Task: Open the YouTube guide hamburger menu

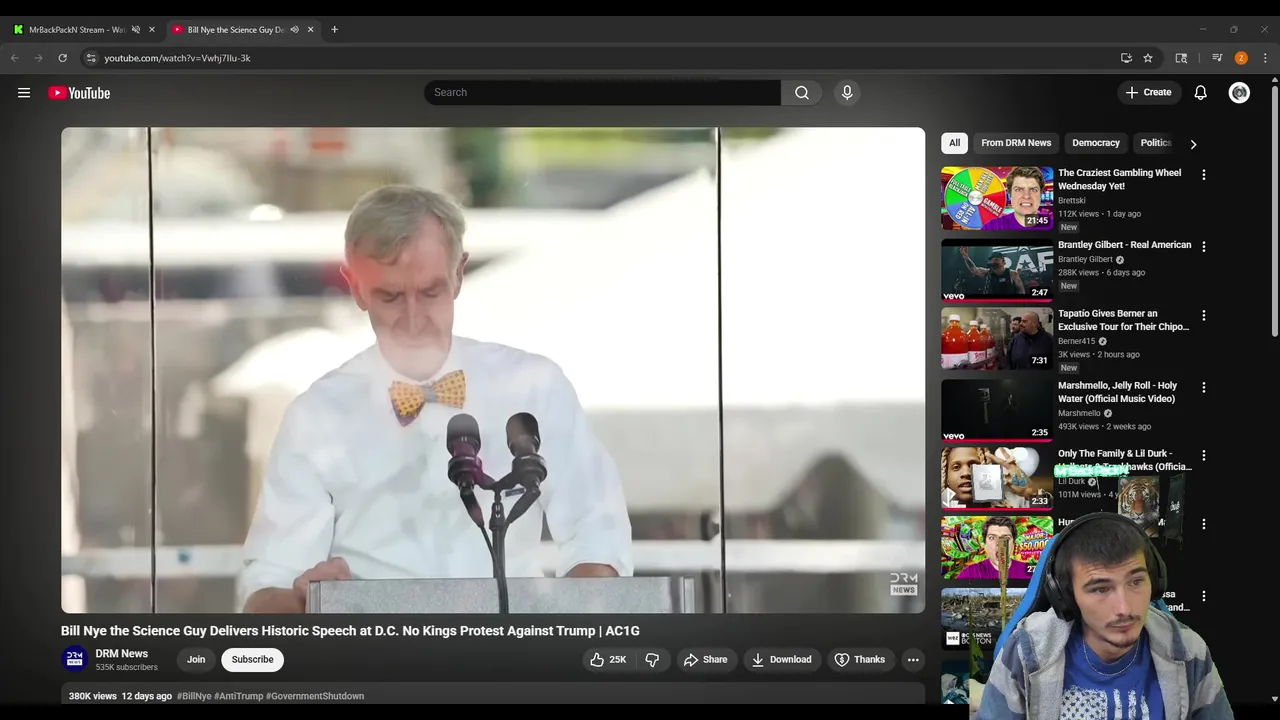Action: pos(24,93)
